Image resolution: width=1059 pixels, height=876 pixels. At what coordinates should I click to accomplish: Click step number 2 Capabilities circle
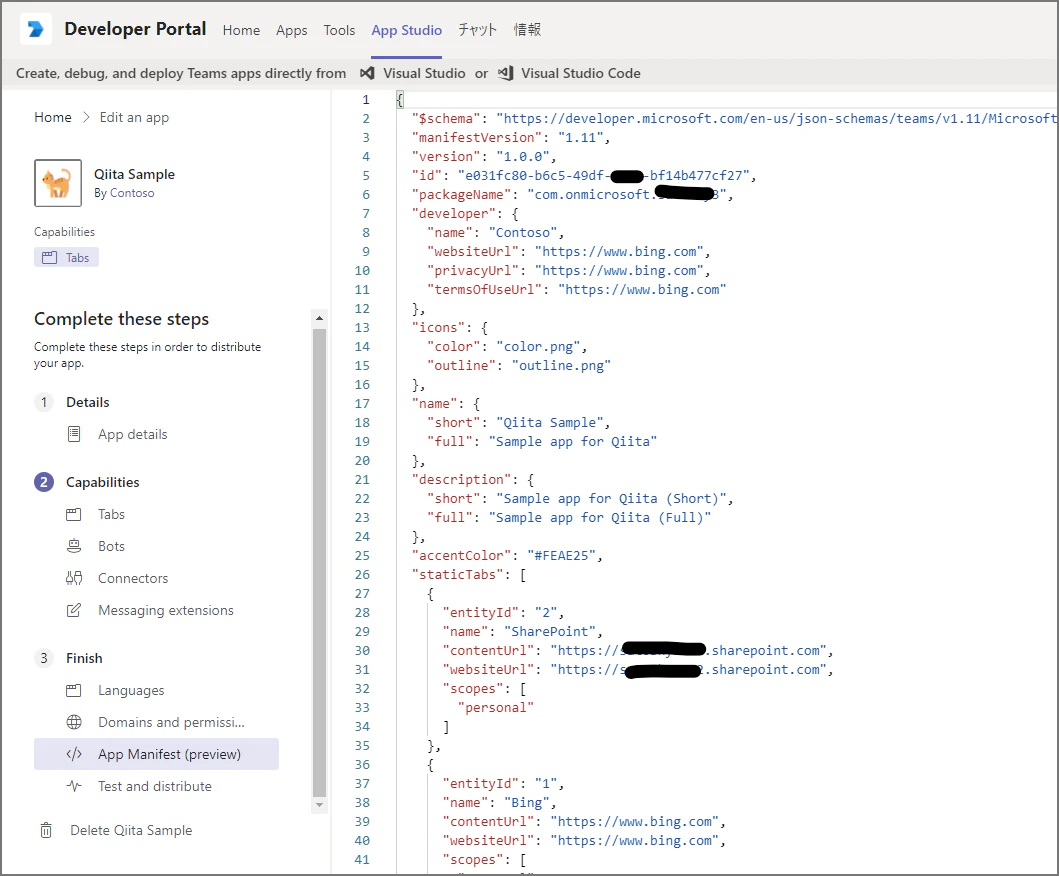point(44,482)
